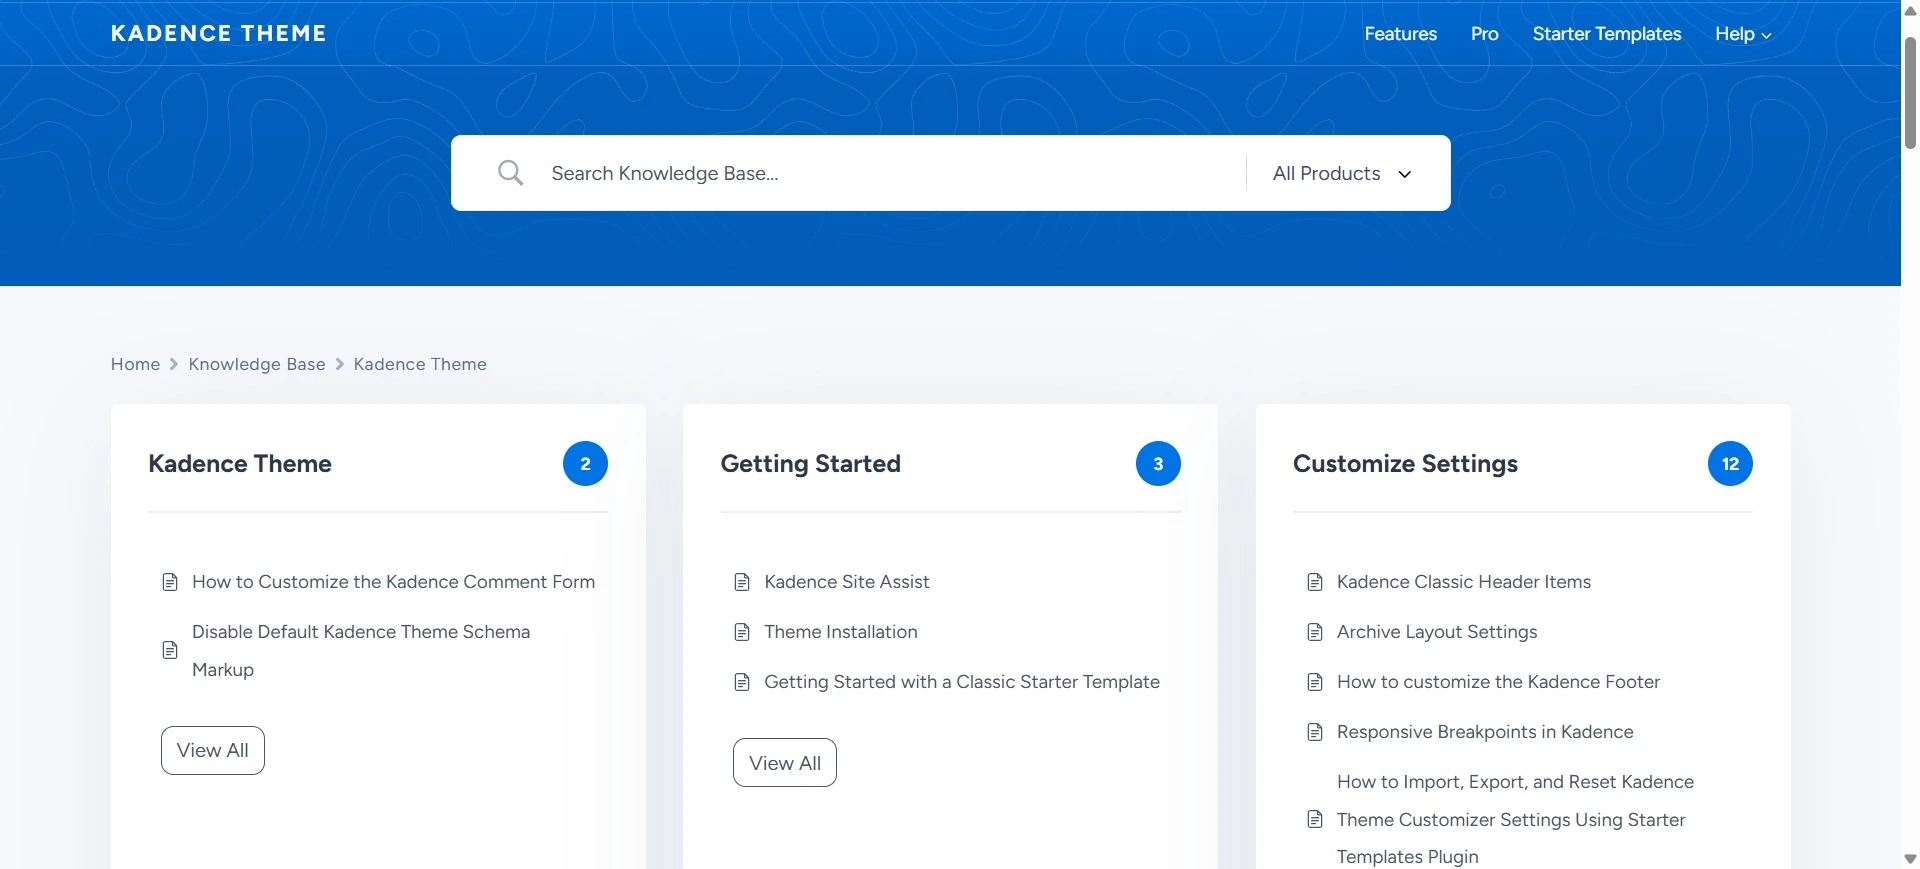Open the Features menu item
The height and width of the screenshot is (869, 1920).
click(x=1400, y=34)
